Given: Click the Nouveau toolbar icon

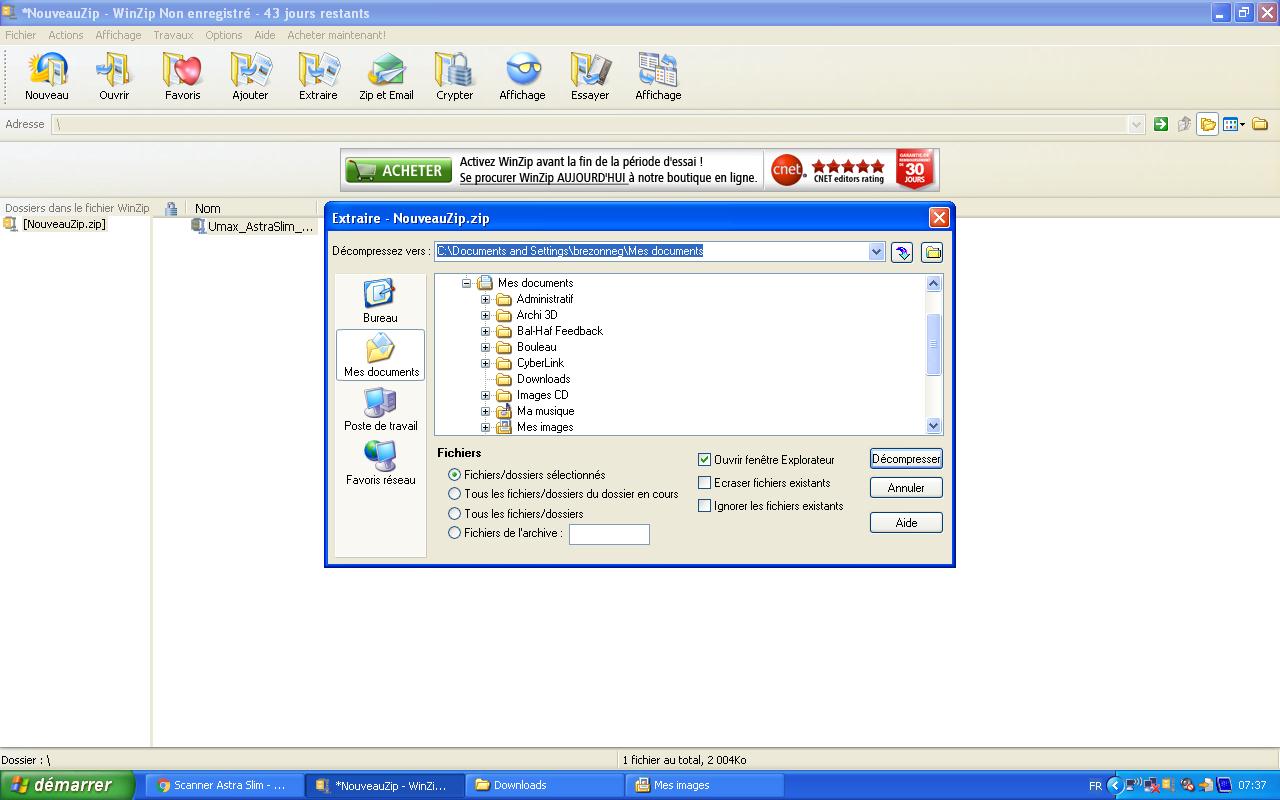Looking at the screenshot, I should 47,76.
